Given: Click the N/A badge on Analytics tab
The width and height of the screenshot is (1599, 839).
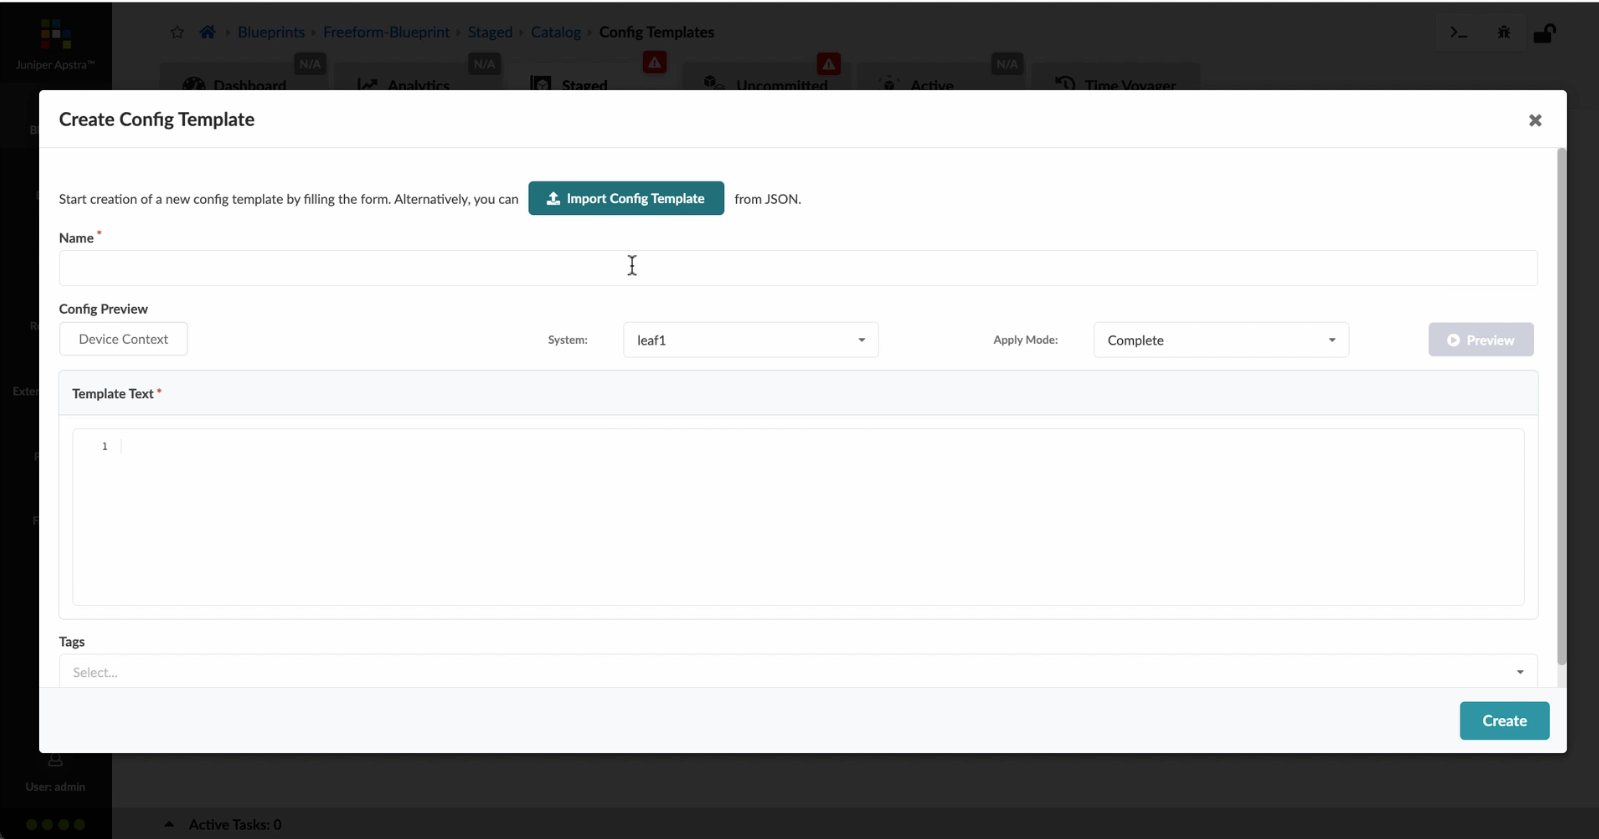Looking at the screenshot, I should pos(484,64).
